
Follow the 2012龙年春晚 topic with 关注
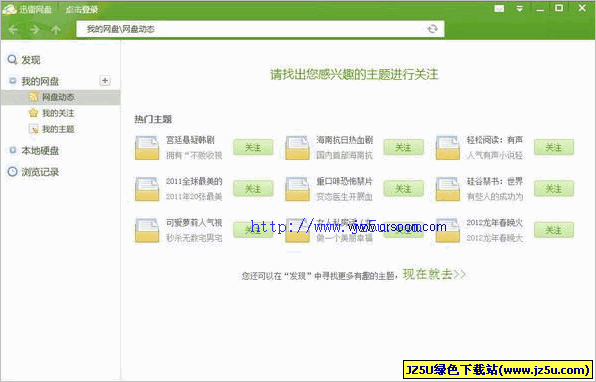[554, 230]
